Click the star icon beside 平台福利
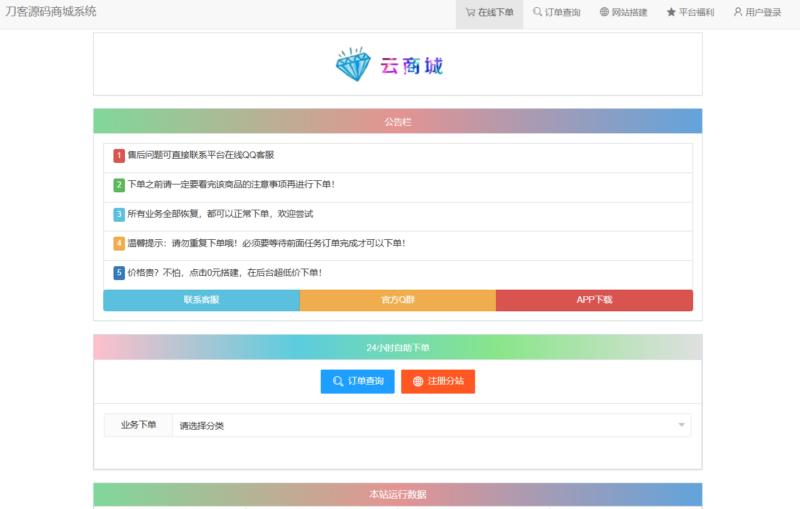Image resolution: width=800 pixels, height=509 pixels. [x=671, y=12]
